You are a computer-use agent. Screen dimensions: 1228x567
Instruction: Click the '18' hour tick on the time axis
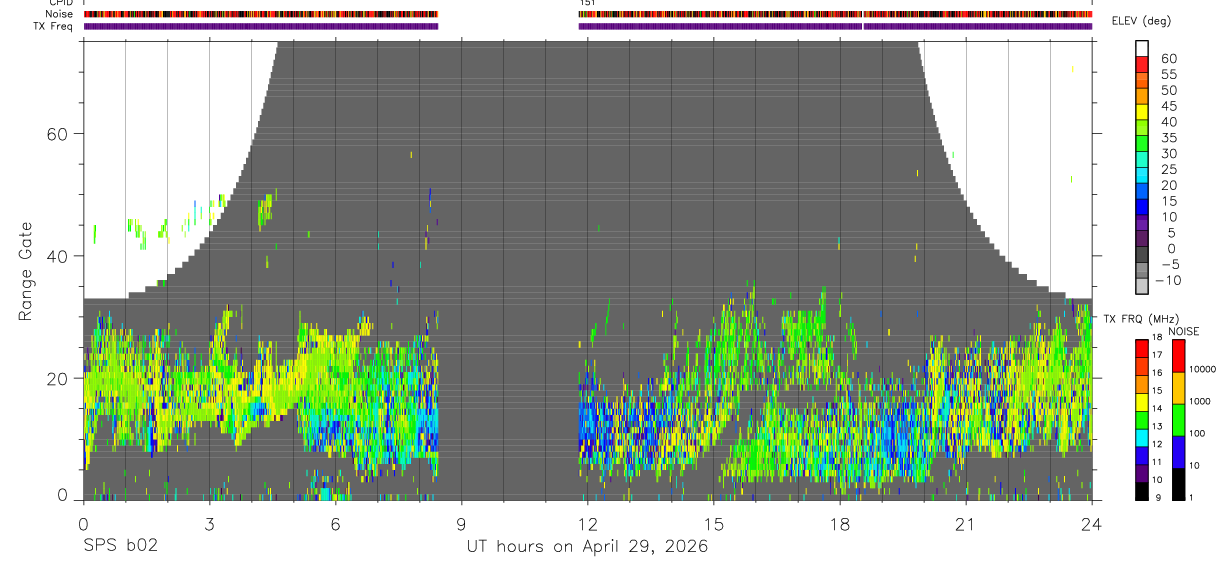coord(840,524)
